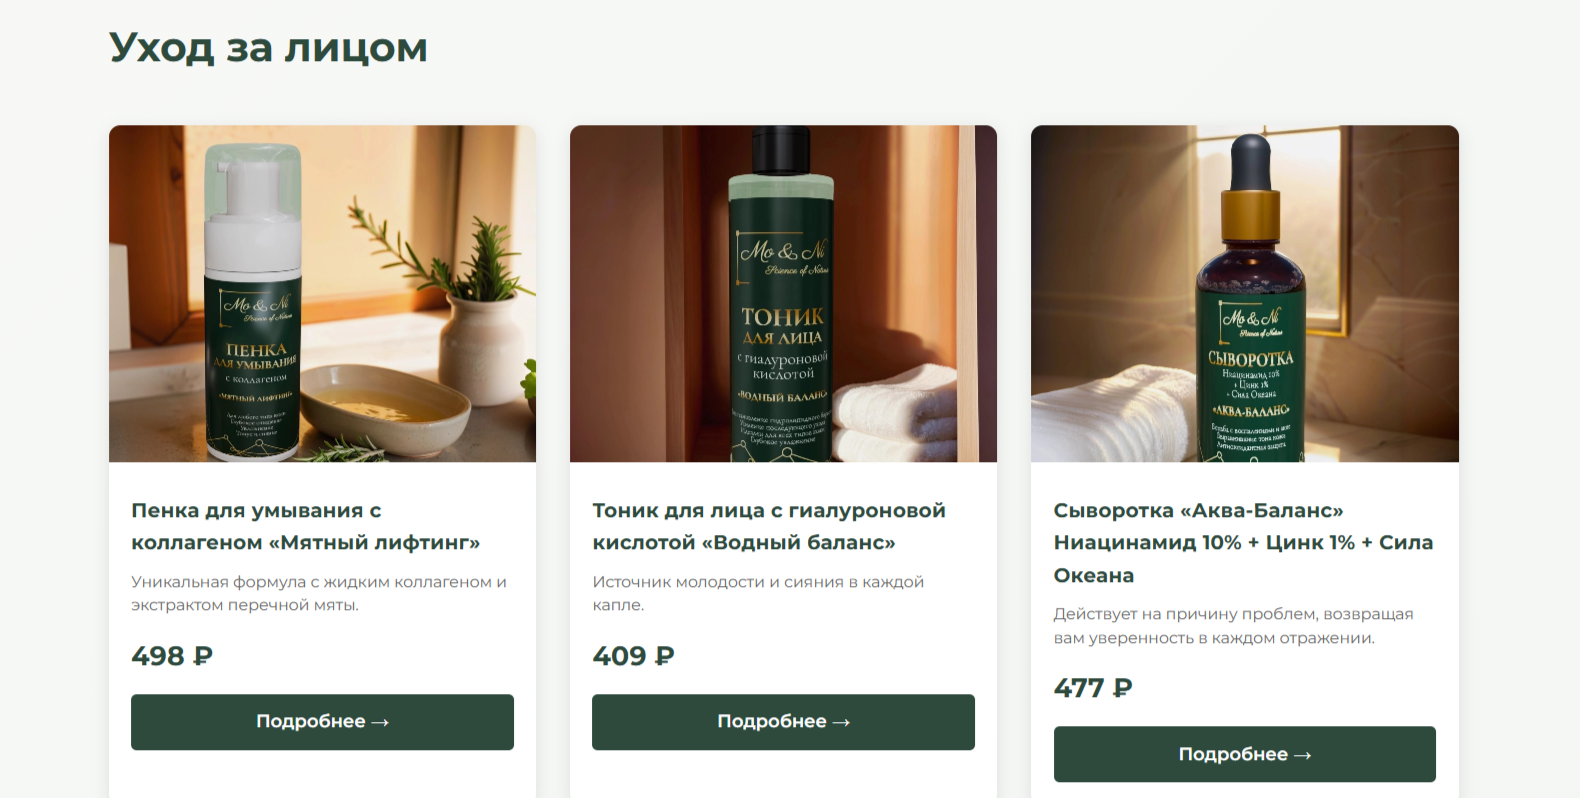
Task: Open title «Сыворотка «Аква-Баланс»»
Action: click(1243, 542)
